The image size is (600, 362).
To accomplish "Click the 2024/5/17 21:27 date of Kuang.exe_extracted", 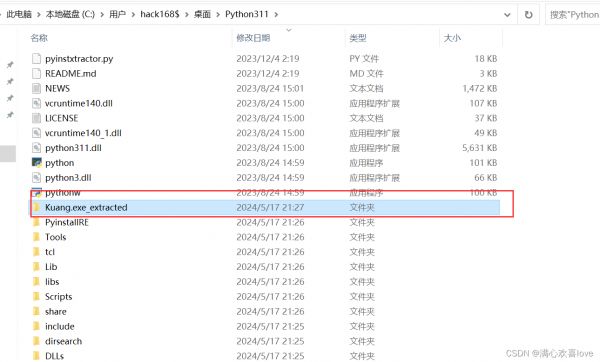I will [270, 207].
